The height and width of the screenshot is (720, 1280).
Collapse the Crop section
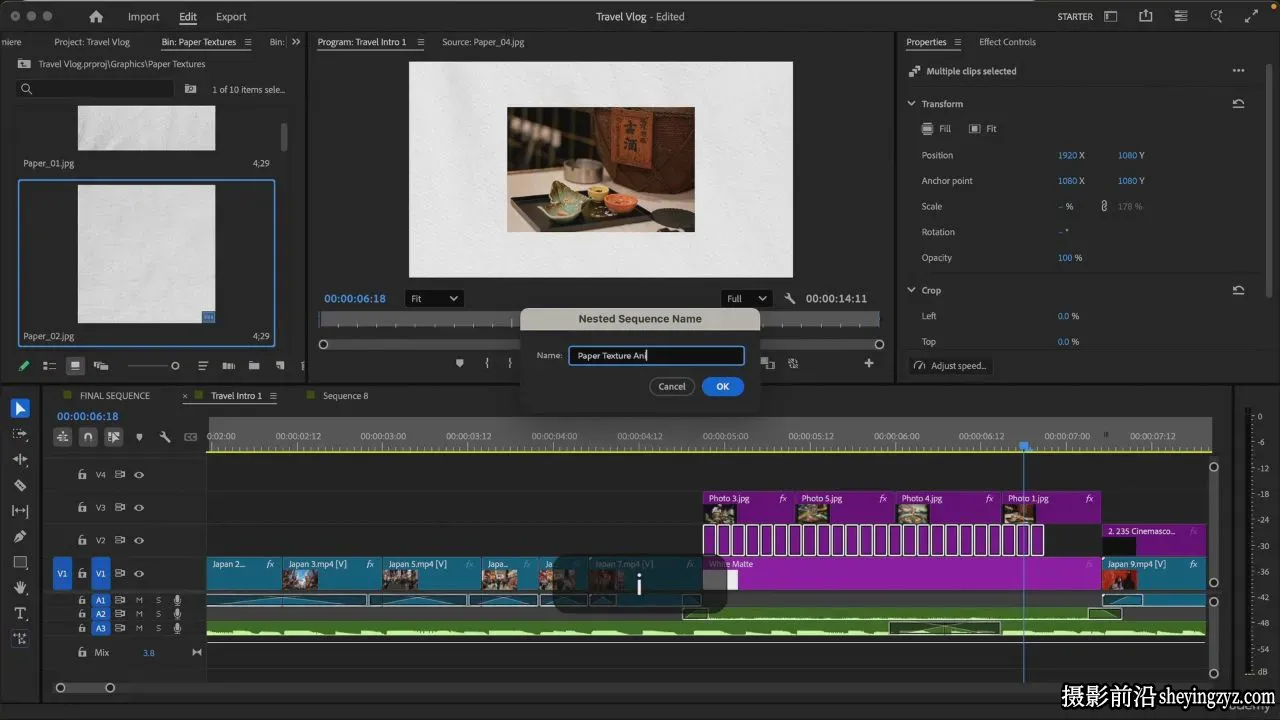911,290
